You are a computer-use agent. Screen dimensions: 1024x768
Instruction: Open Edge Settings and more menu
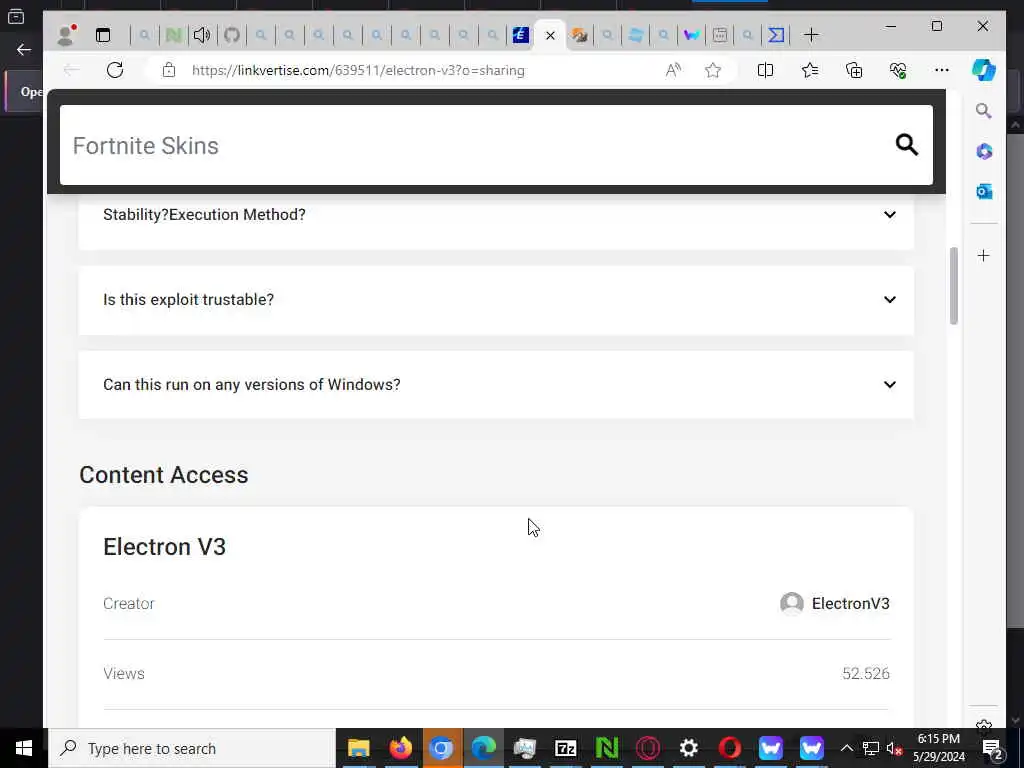coord(942,70)
